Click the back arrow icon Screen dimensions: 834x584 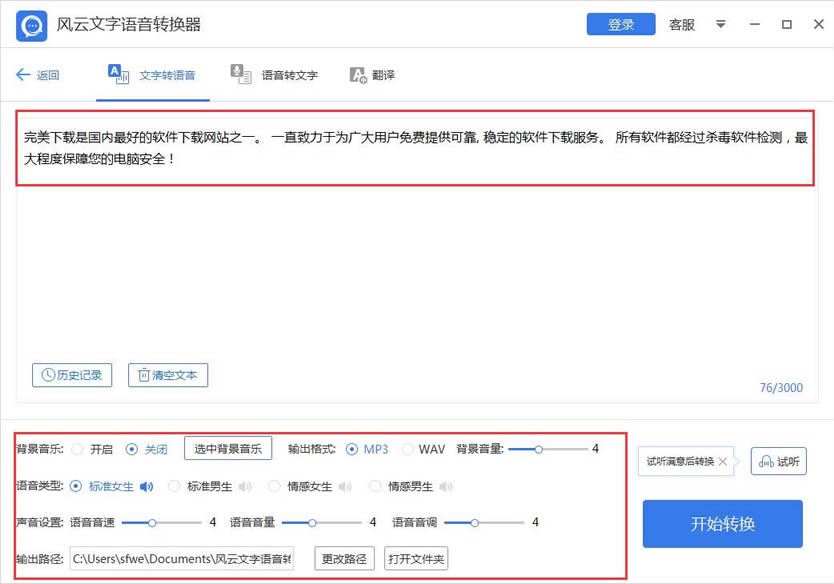point(23,74)
